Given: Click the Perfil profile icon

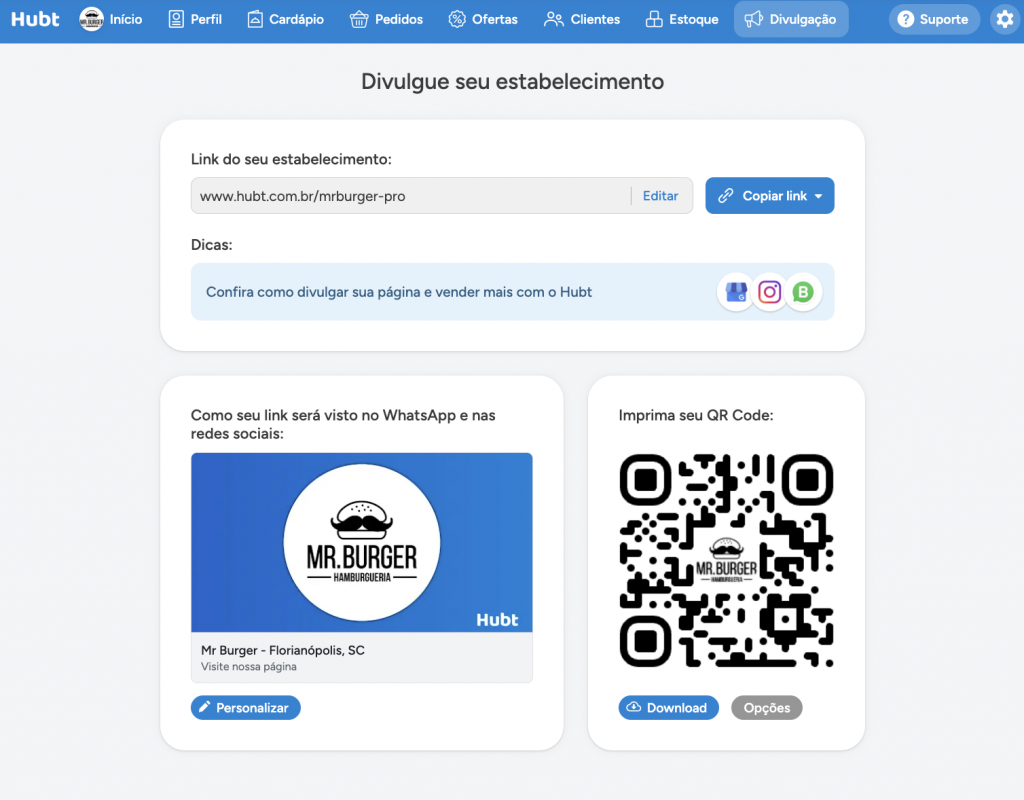Looking at the screenshot, I should pyautogui.click(x=176, y=19).
